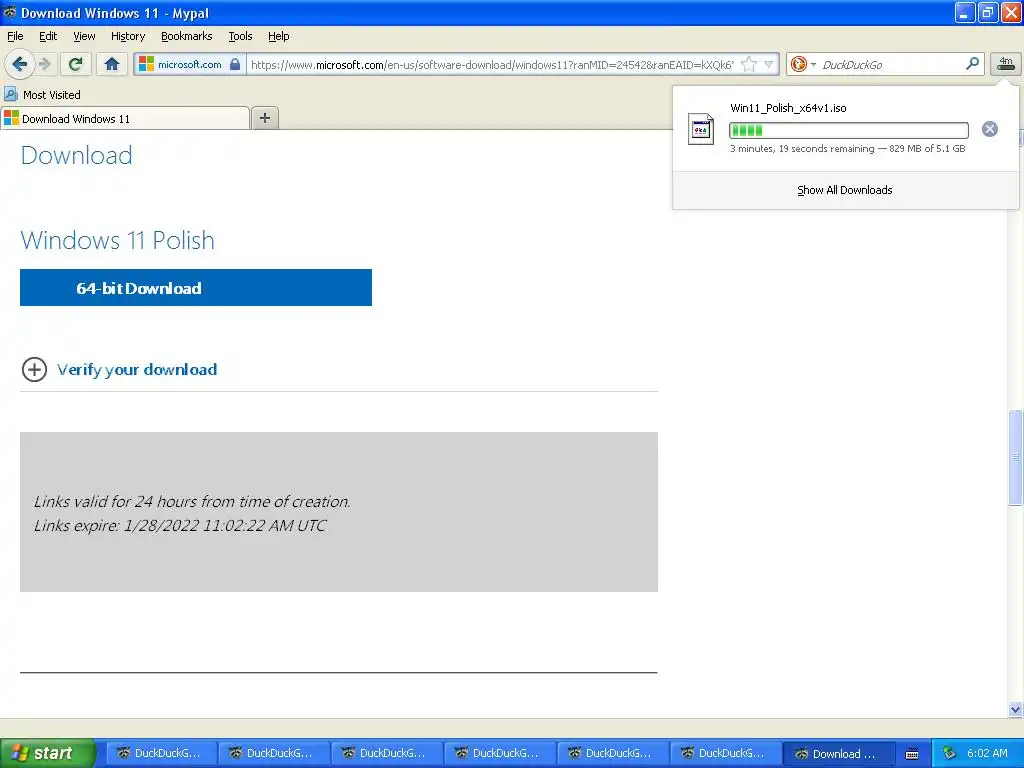1024x768 pixels.
Task: Open Show All Downloads
Action: point(844,190)
